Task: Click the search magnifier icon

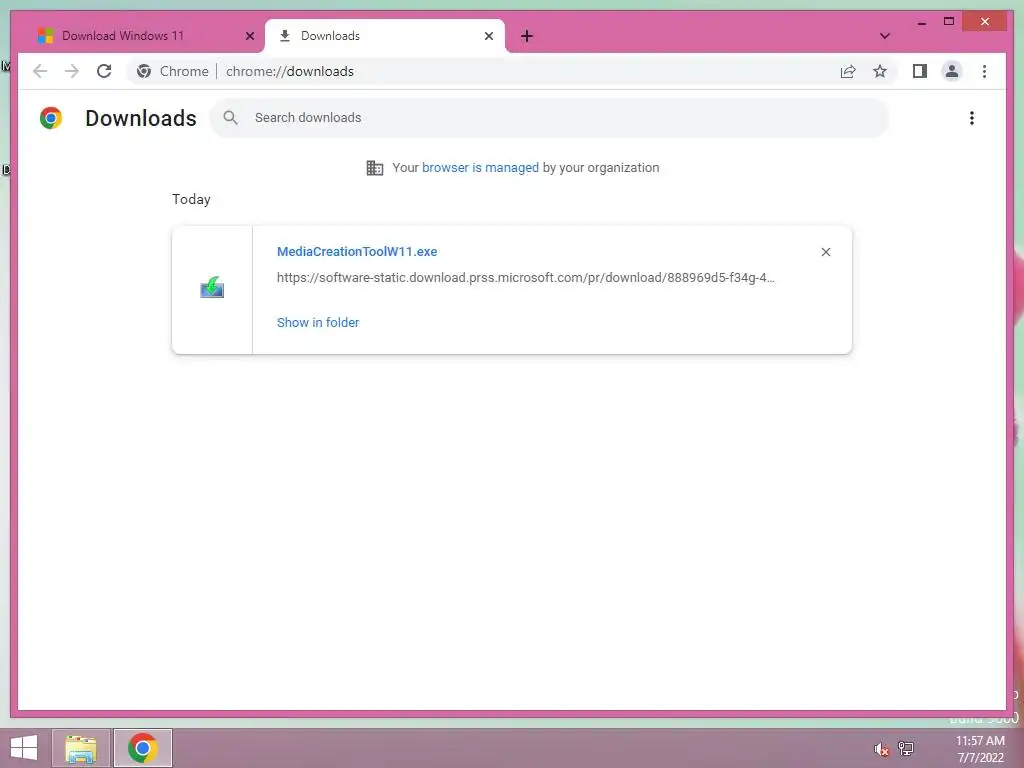Action: pyautogui.click(x=231, y=118)
